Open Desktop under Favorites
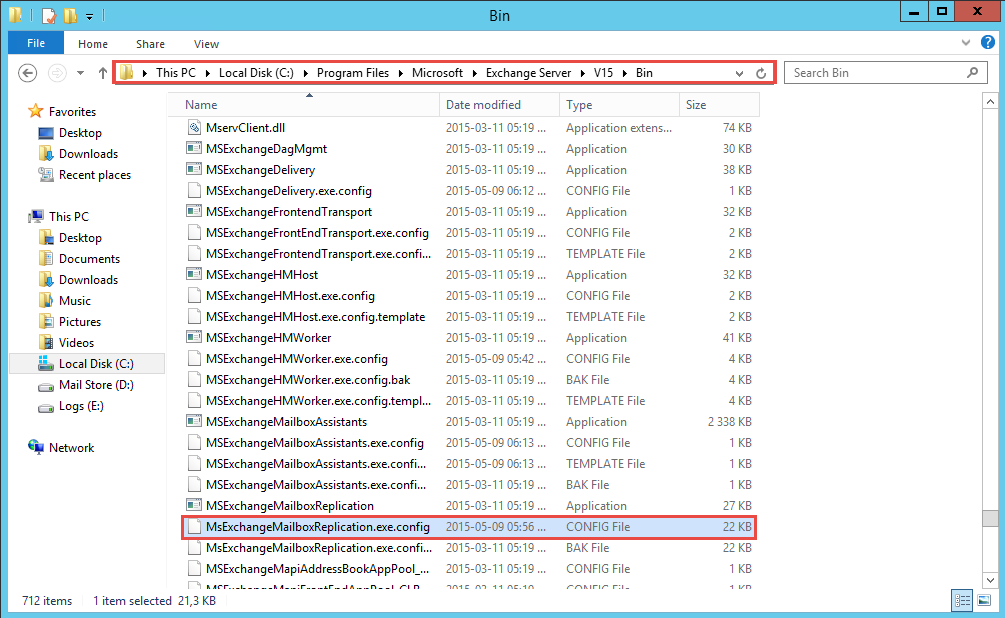Image resolution: width=1005 pixels, height=618 pixels. [80, 133]
